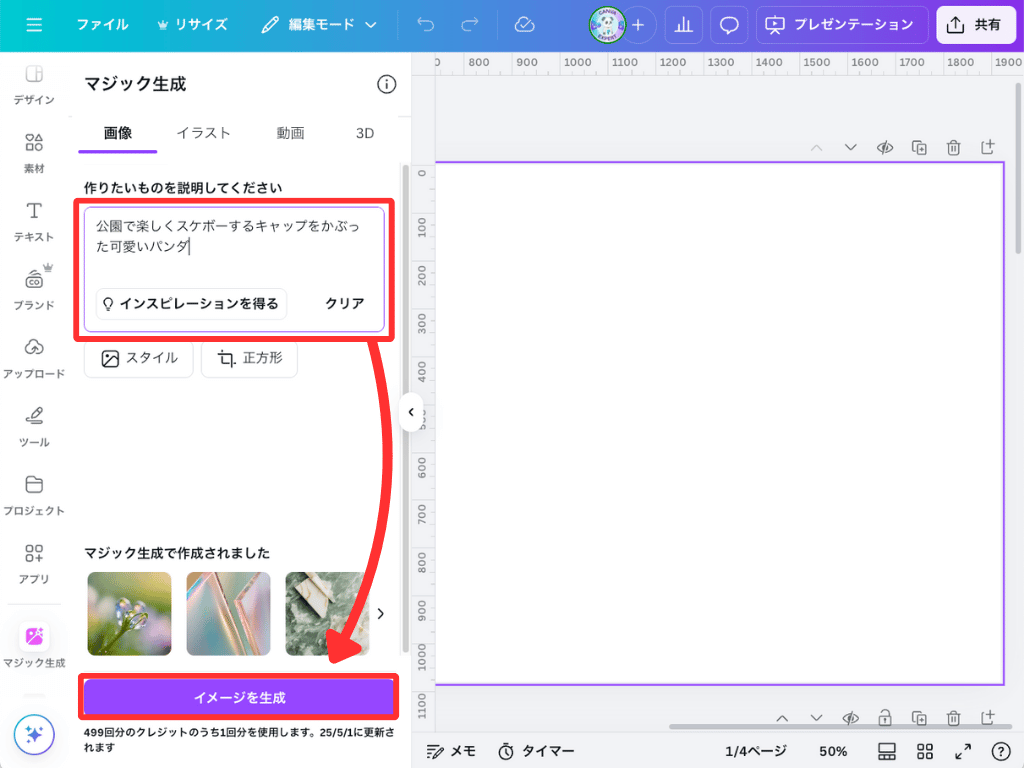Screen dimensions: 1024x768
Task: Click the イメージを生成 button
Action: click(238, 697)
